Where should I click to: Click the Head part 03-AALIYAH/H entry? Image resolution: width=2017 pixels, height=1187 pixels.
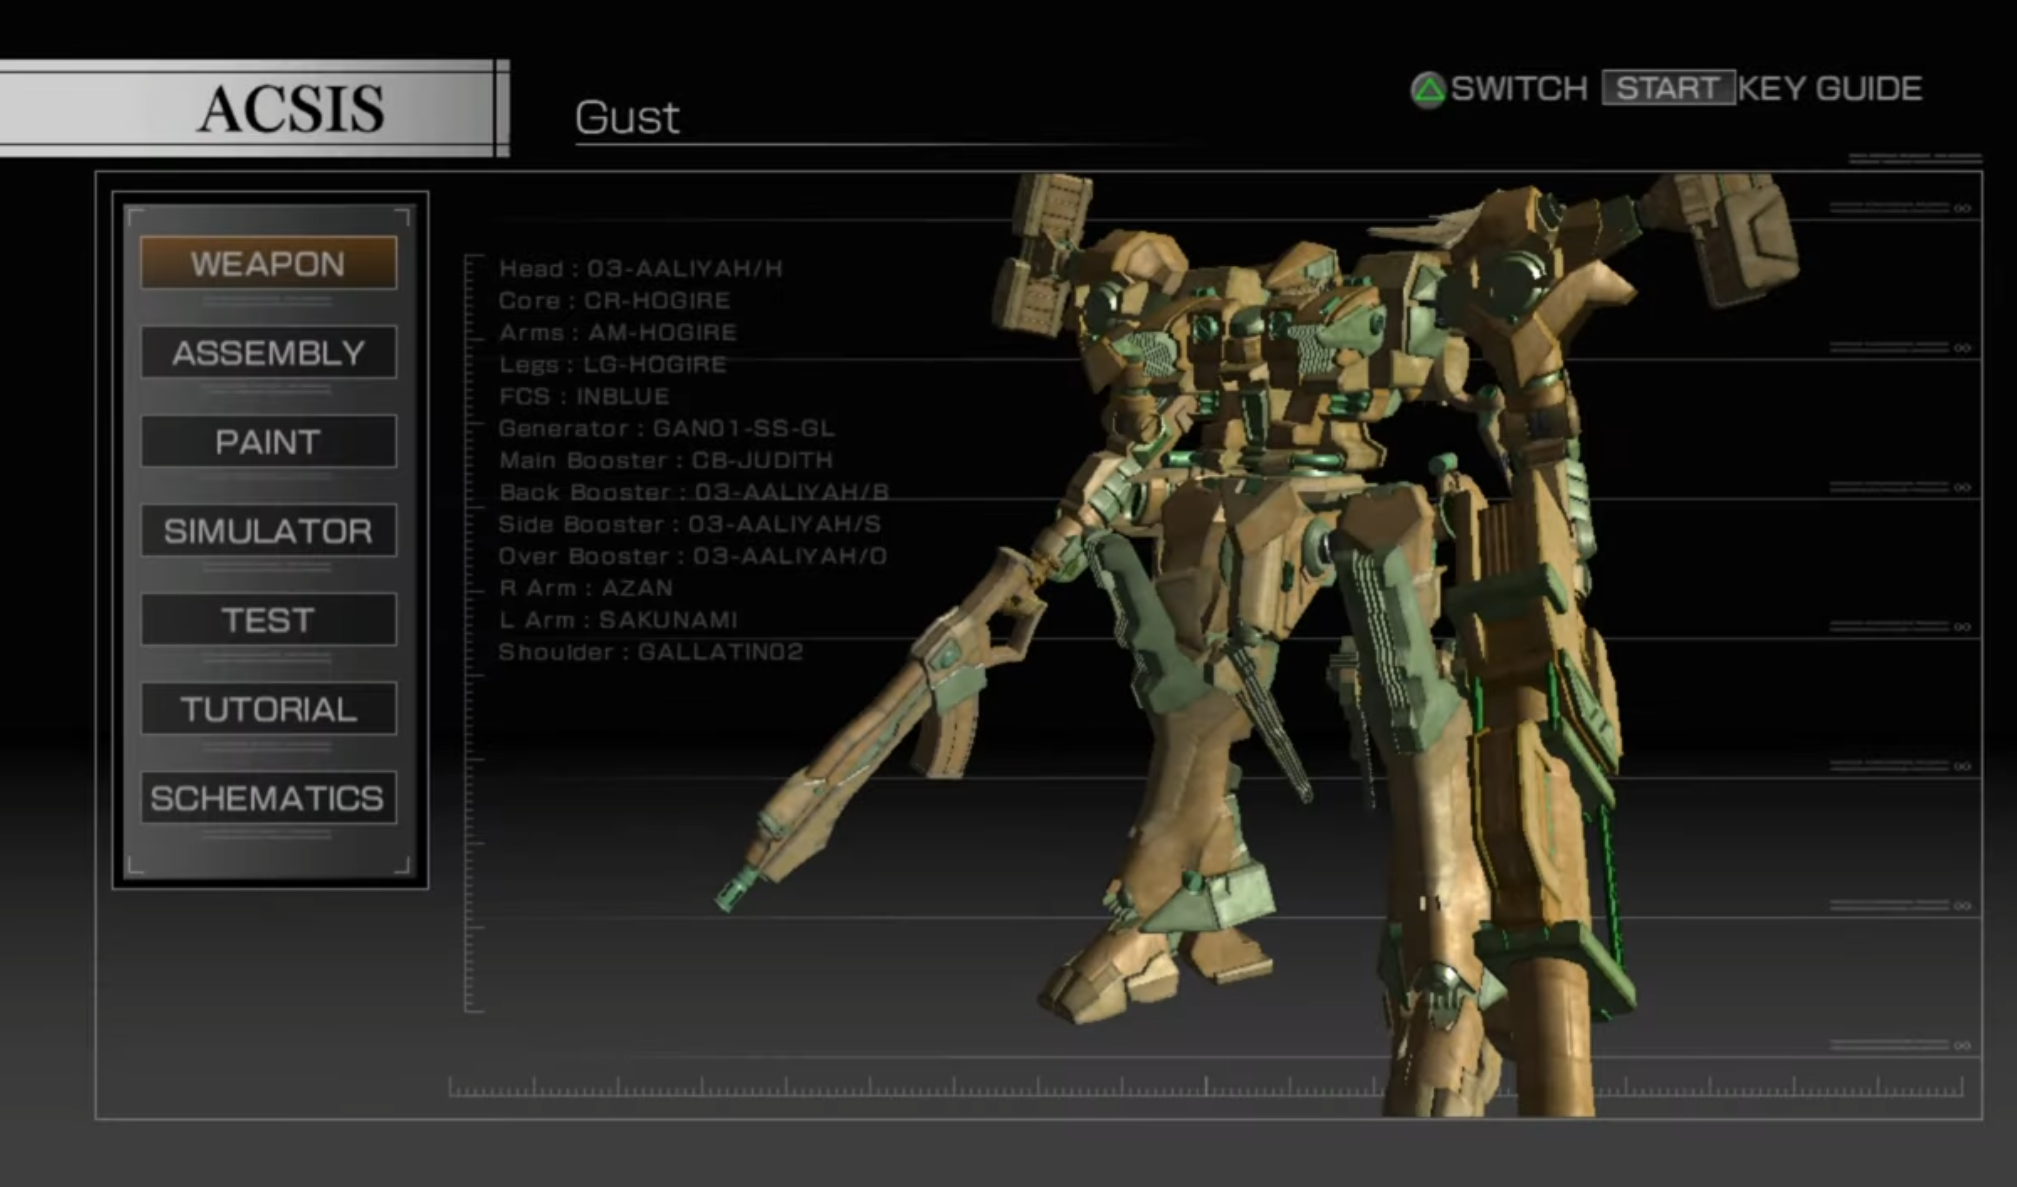(640, 268)
